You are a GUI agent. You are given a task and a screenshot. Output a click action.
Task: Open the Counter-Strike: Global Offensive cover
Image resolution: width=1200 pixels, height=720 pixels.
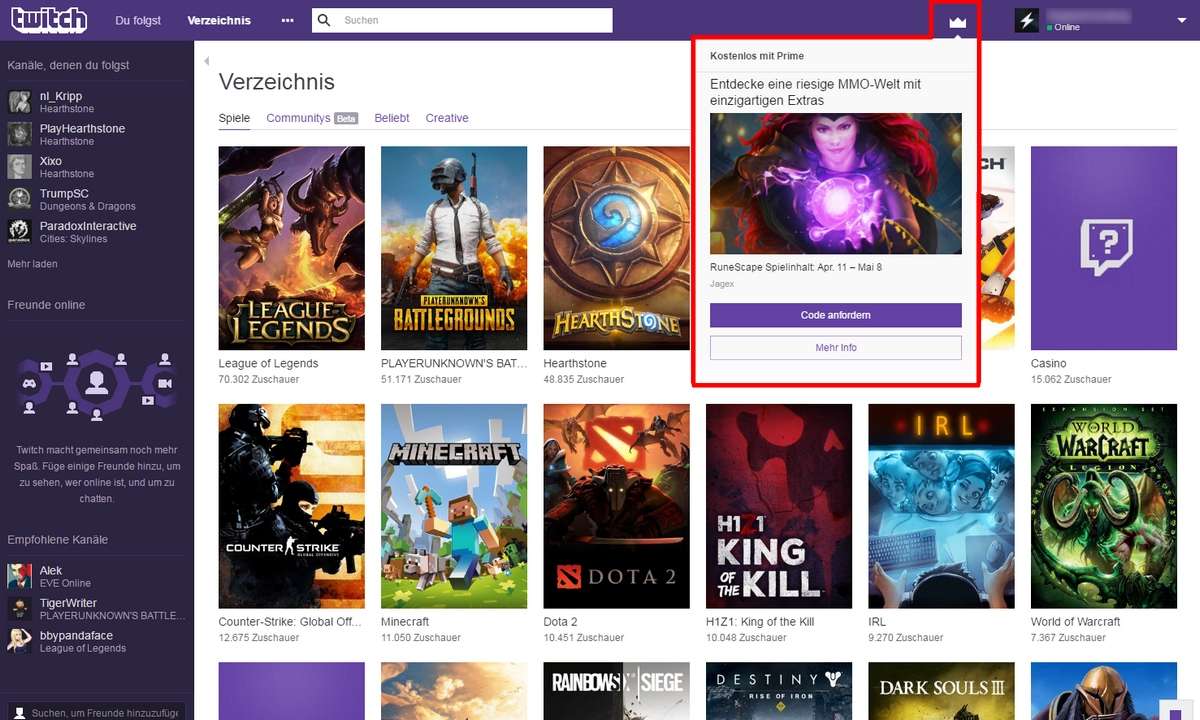point(292,506)
